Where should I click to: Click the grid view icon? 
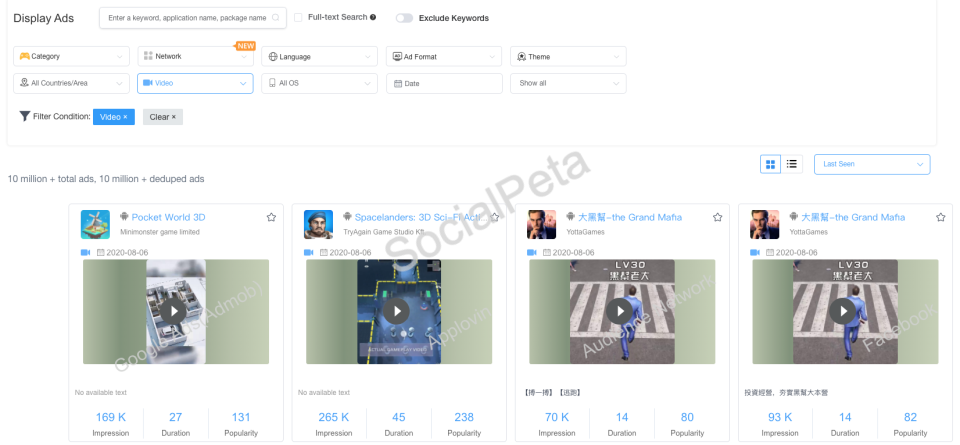[x=770, y=164]
